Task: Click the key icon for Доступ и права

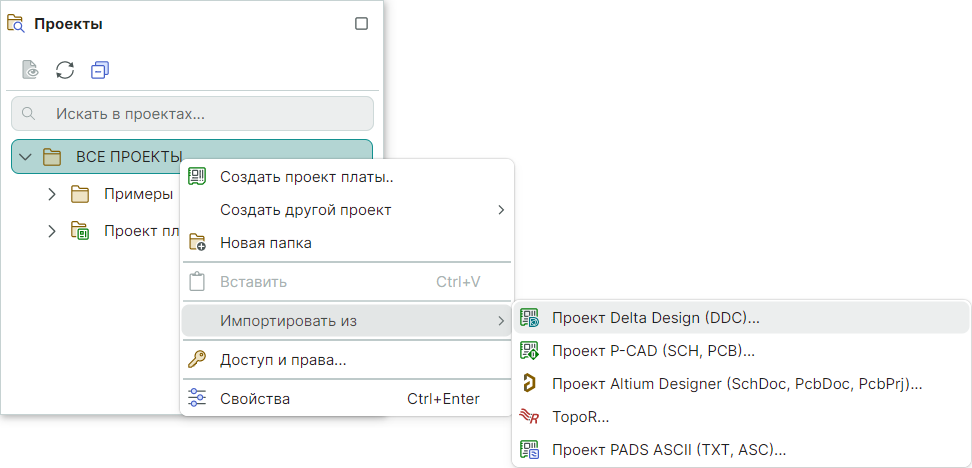Action: (x=197, y=360)
